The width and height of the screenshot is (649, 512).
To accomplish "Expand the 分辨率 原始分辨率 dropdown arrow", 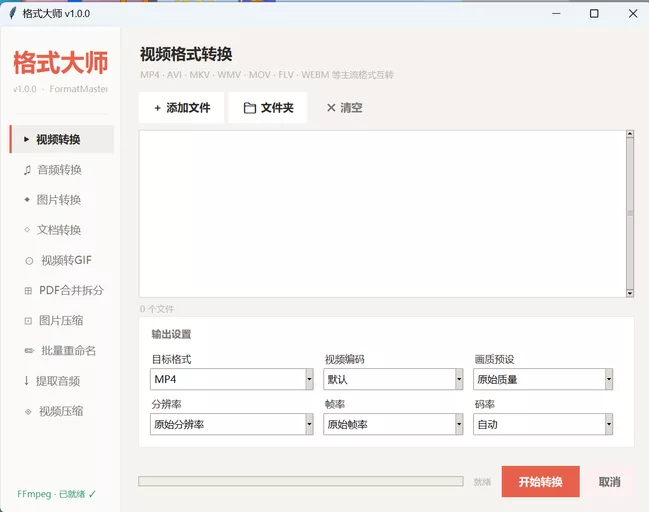I will pyautogui.click(x=309, y=424).
